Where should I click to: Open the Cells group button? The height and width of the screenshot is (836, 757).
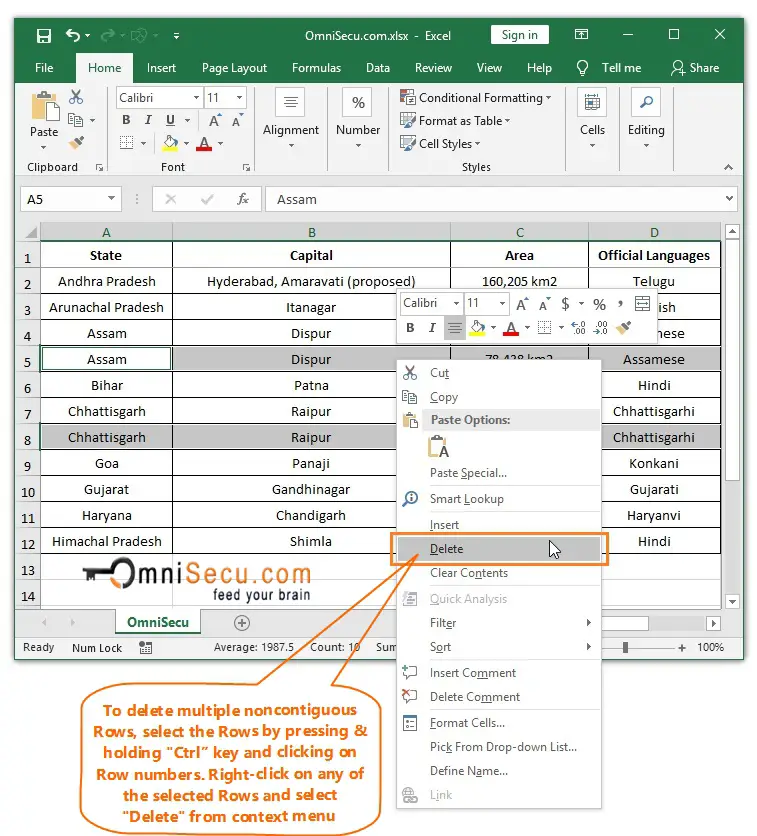[x=592, y=119]
